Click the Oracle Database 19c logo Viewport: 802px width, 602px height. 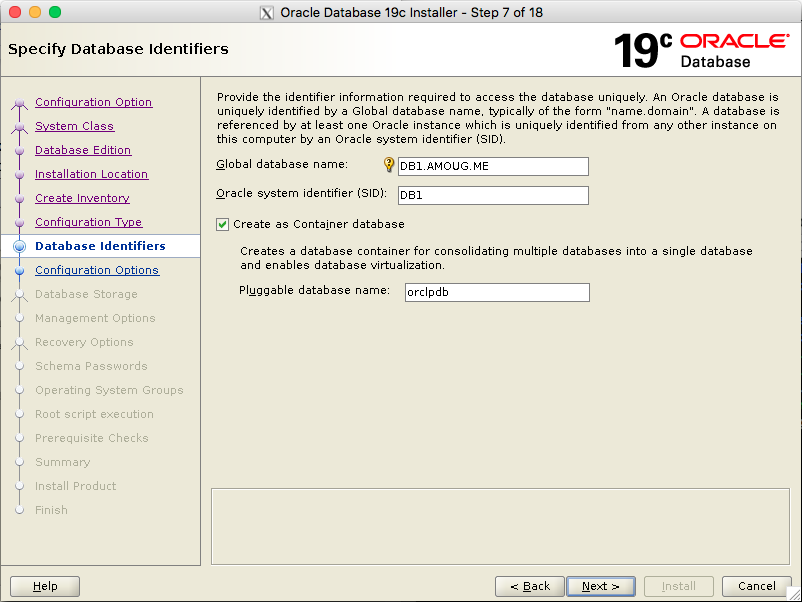pos(700,50)
